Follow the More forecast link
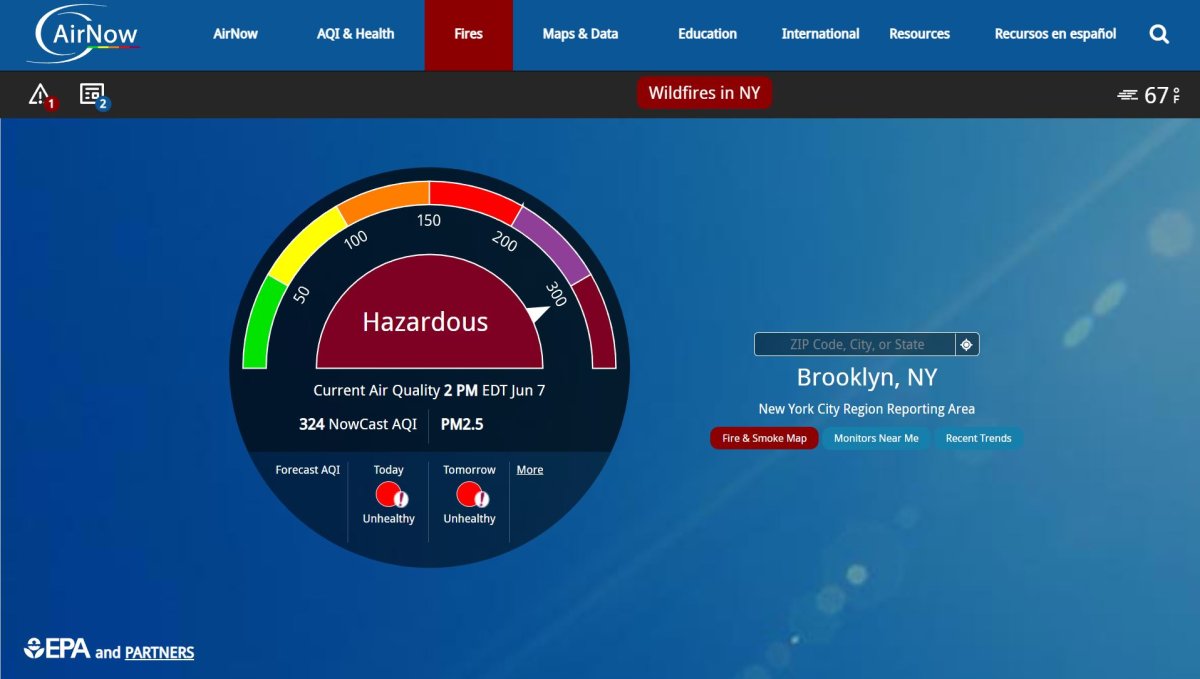1200x679 pixels. click(530, 470)
